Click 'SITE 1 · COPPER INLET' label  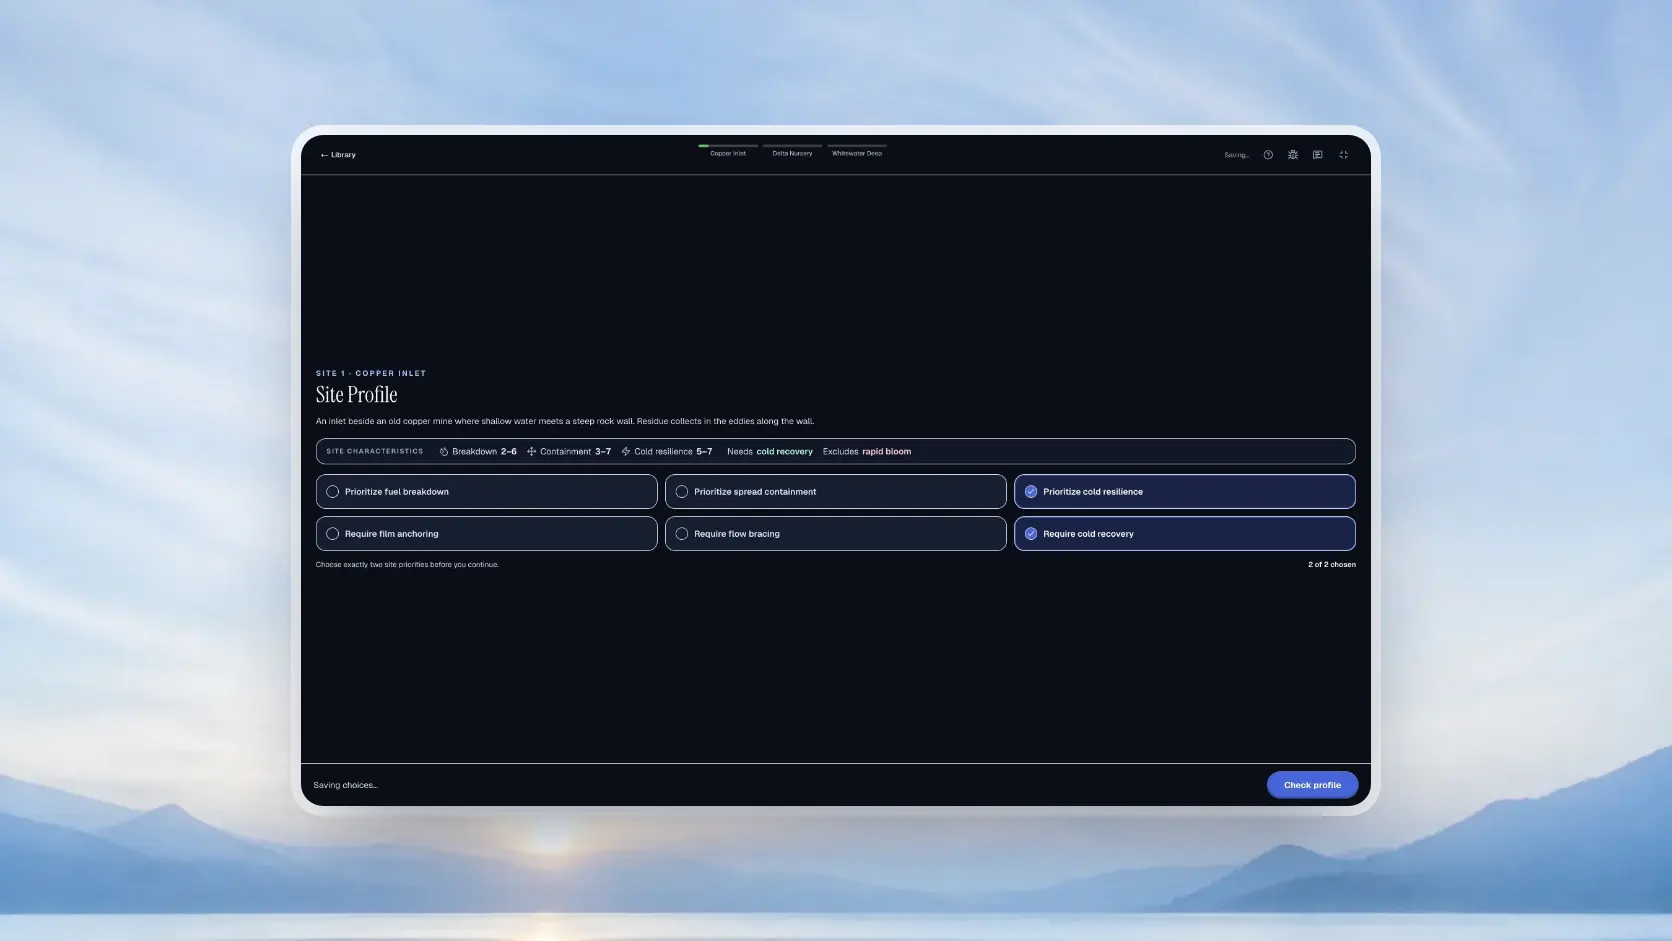coord(371,373)
